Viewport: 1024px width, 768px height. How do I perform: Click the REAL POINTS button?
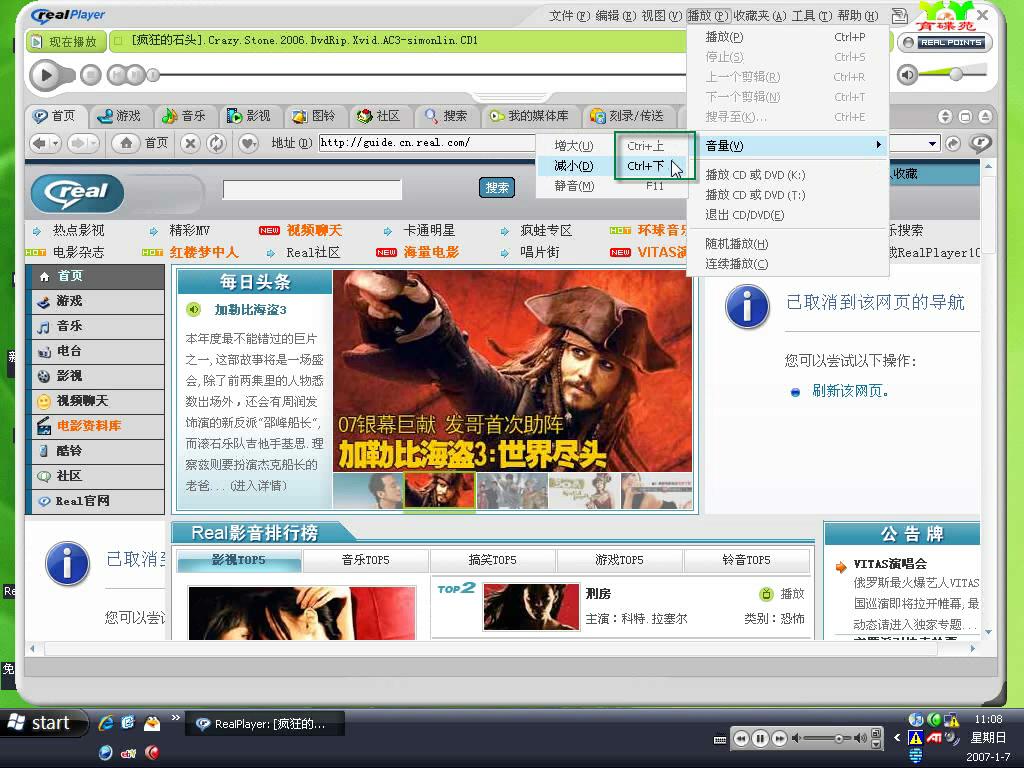(x=944, y=42)
